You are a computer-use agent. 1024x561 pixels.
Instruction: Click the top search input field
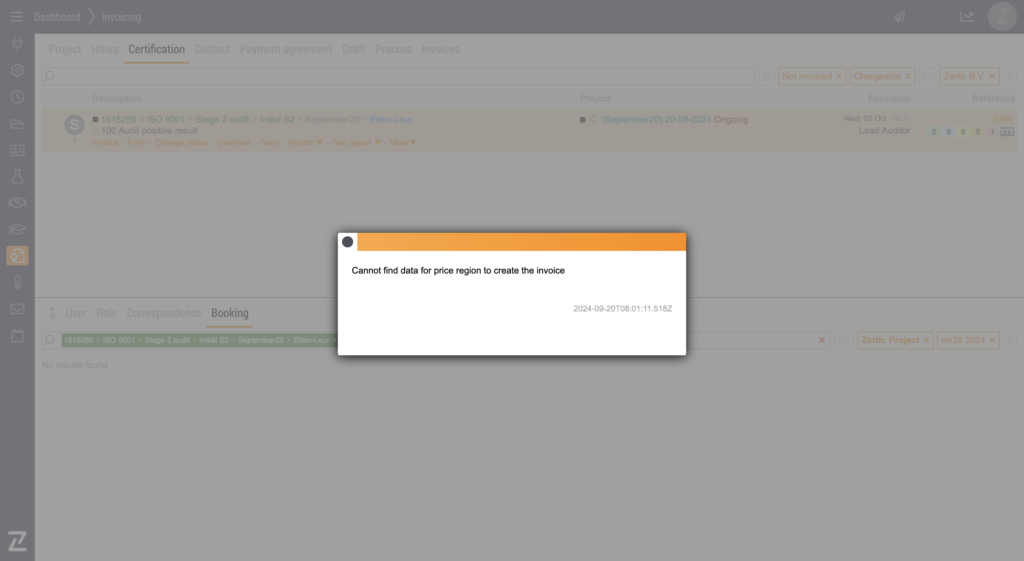[400, 76]
